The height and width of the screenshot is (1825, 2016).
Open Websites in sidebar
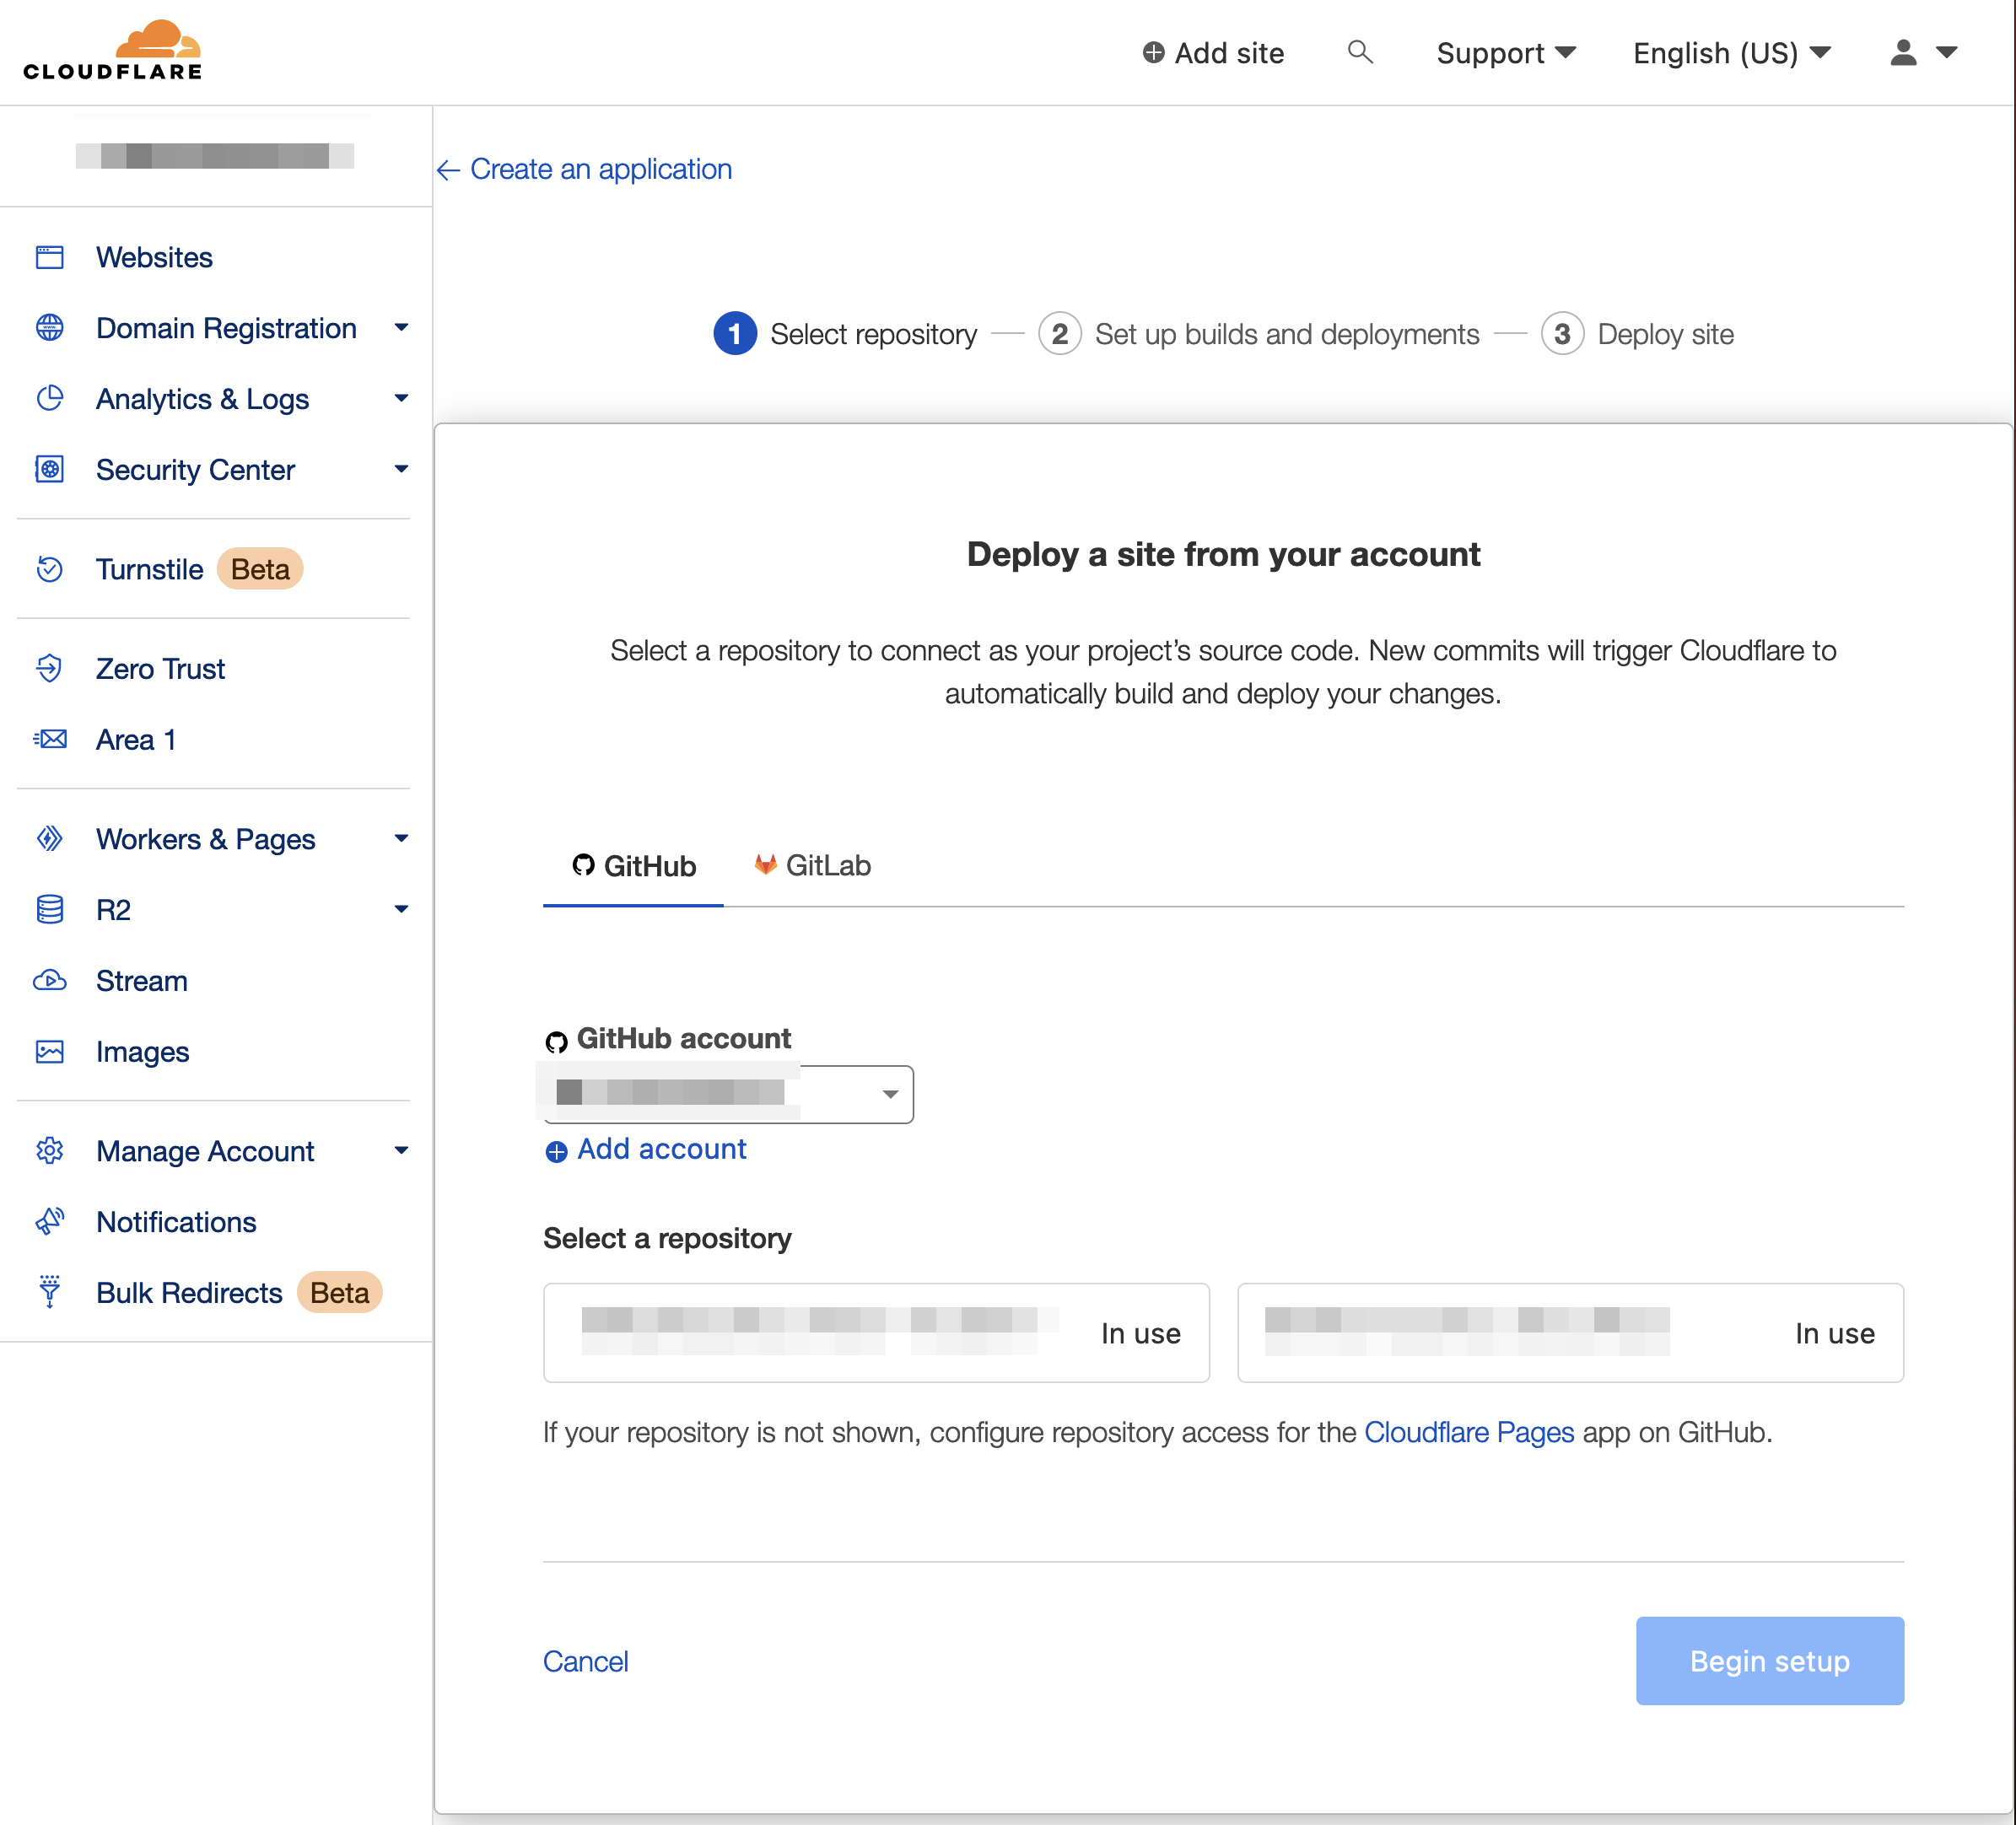click(154, 257)
